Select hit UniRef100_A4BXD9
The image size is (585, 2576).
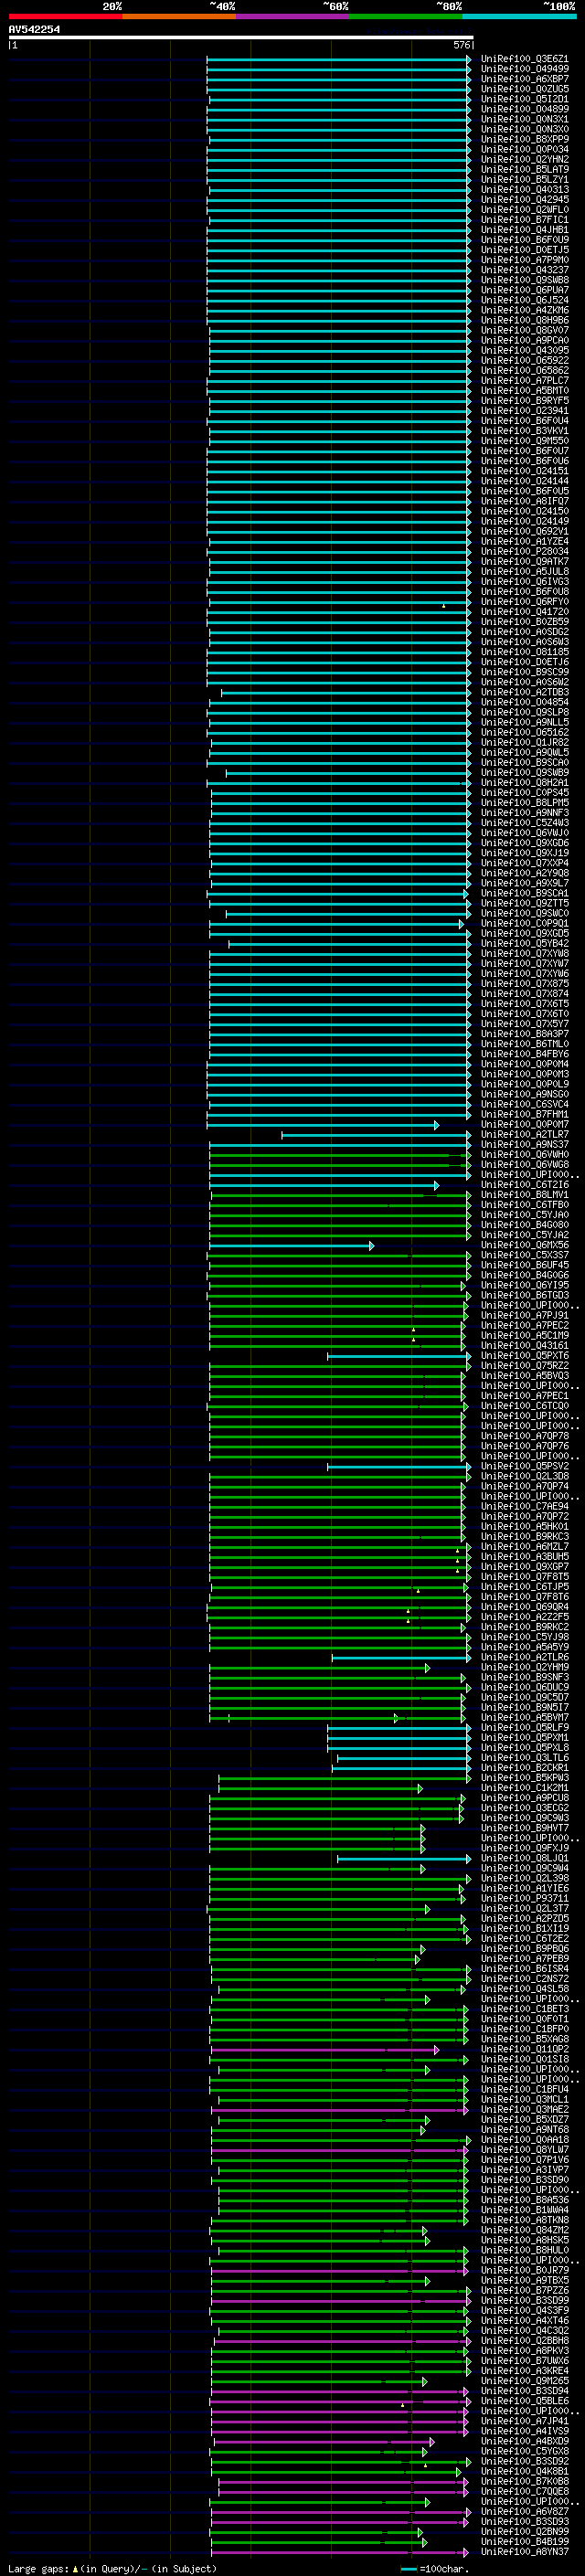[x=524, y=2441]
